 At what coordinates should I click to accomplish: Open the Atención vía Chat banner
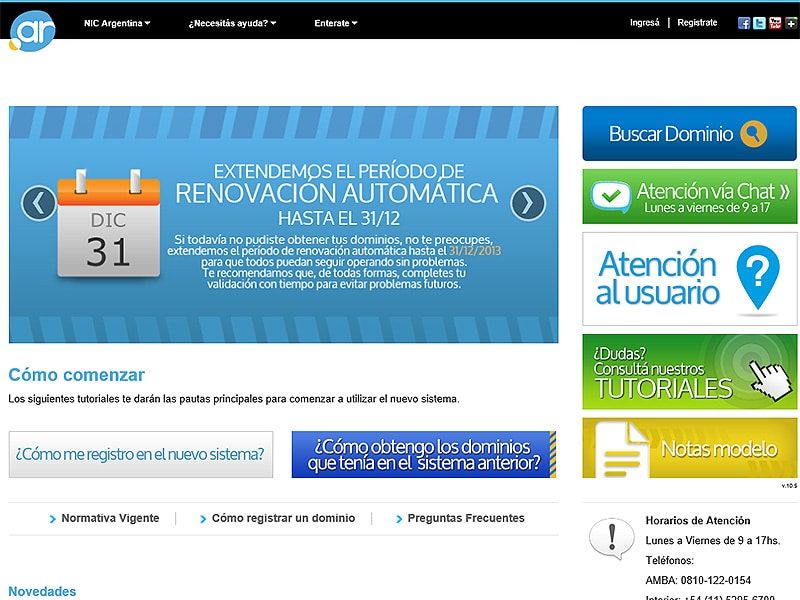[x=689, y=196]
